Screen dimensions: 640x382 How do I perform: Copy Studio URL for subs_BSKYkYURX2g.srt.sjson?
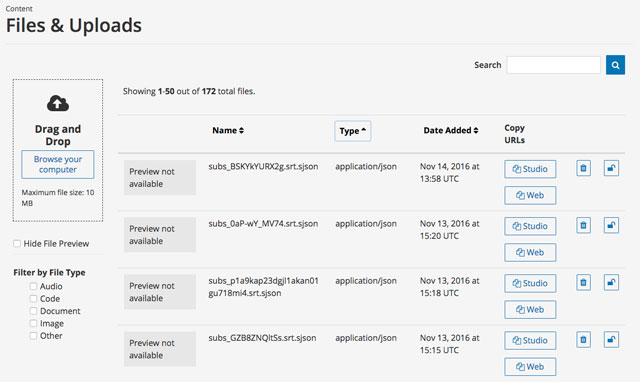click(x=530, y=169)
